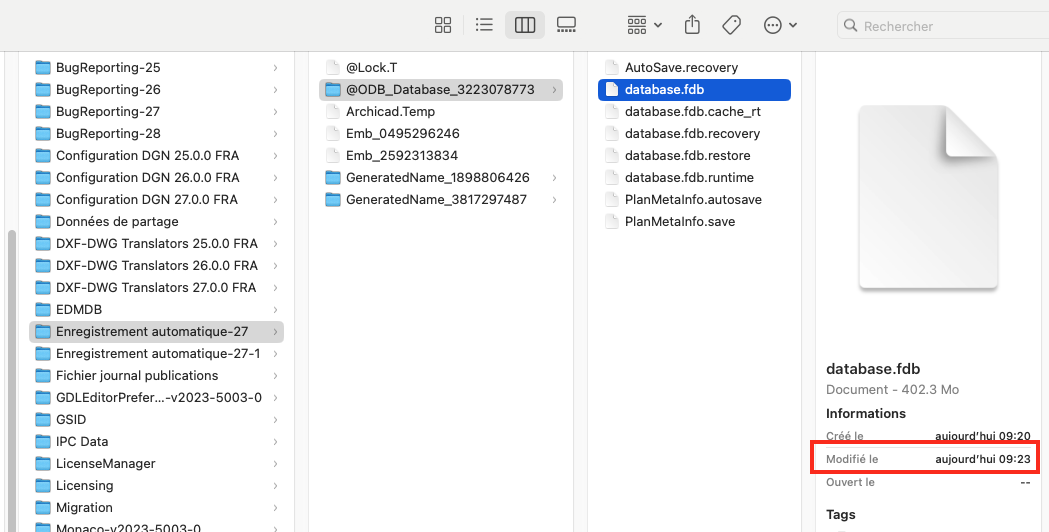Click the Share icon in toolbar
Screen dimensions: 1049x532
point(692,25)
